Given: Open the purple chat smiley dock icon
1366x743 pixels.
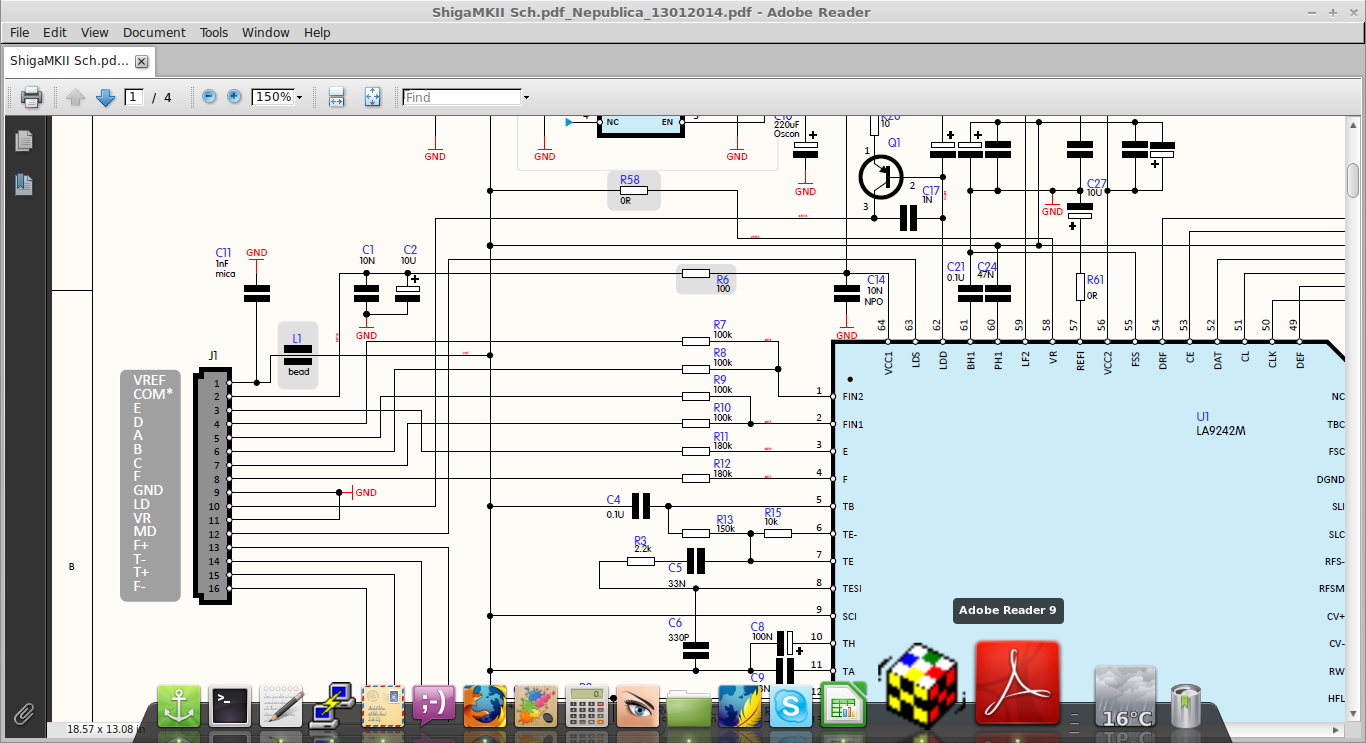Looking at the screenshot, I should tap(434, 706).
